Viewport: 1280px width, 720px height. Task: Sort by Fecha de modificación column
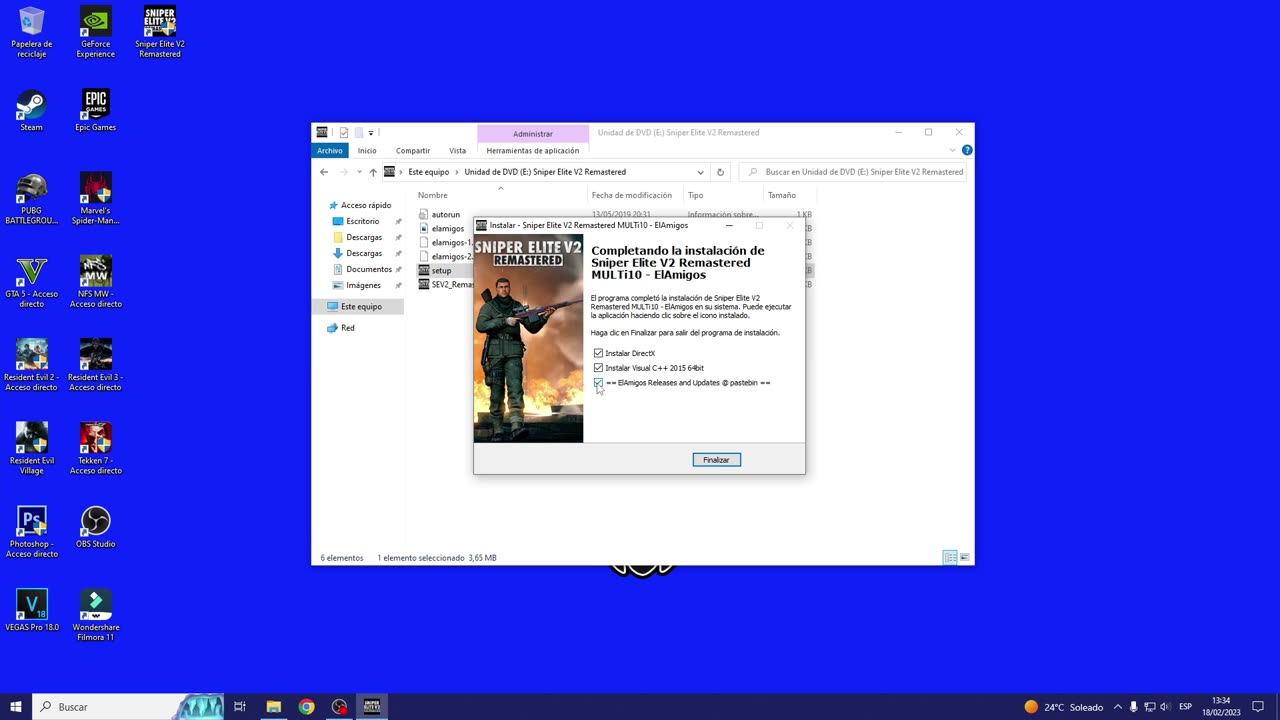(x=632, y=195)
